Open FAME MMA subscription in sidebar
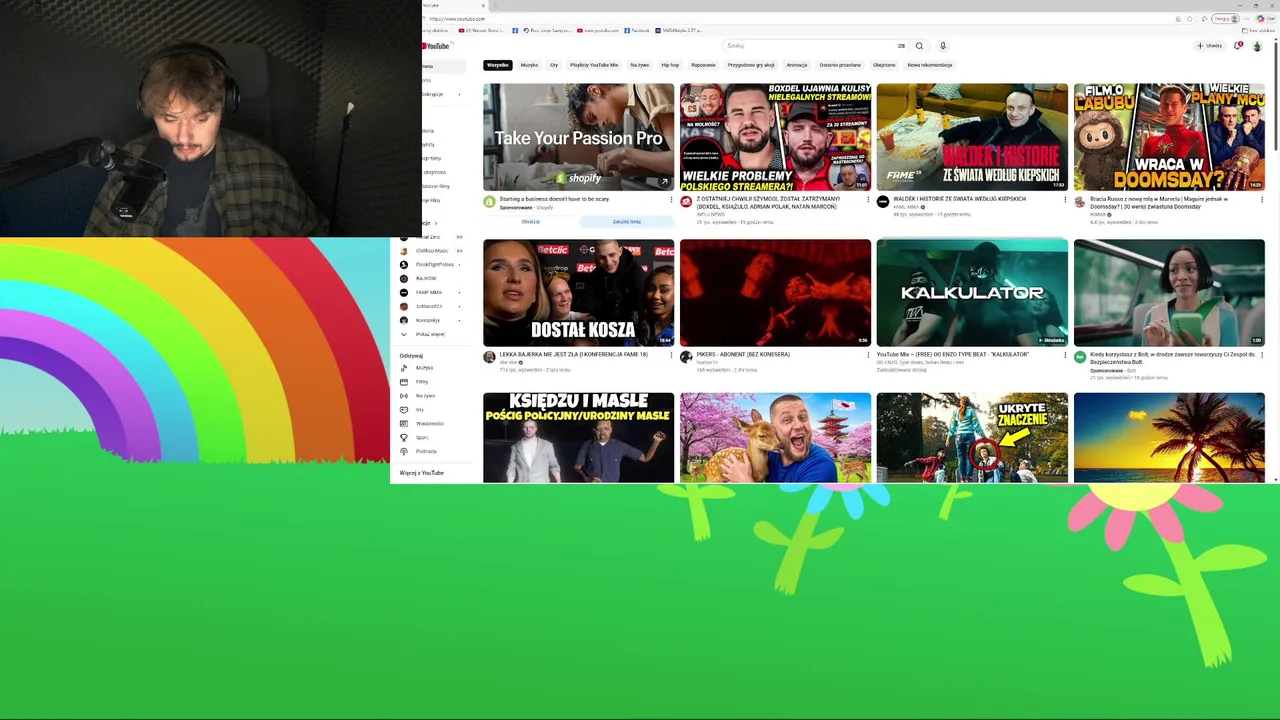The image size is (1280, 720). click(x=431, y=293)
